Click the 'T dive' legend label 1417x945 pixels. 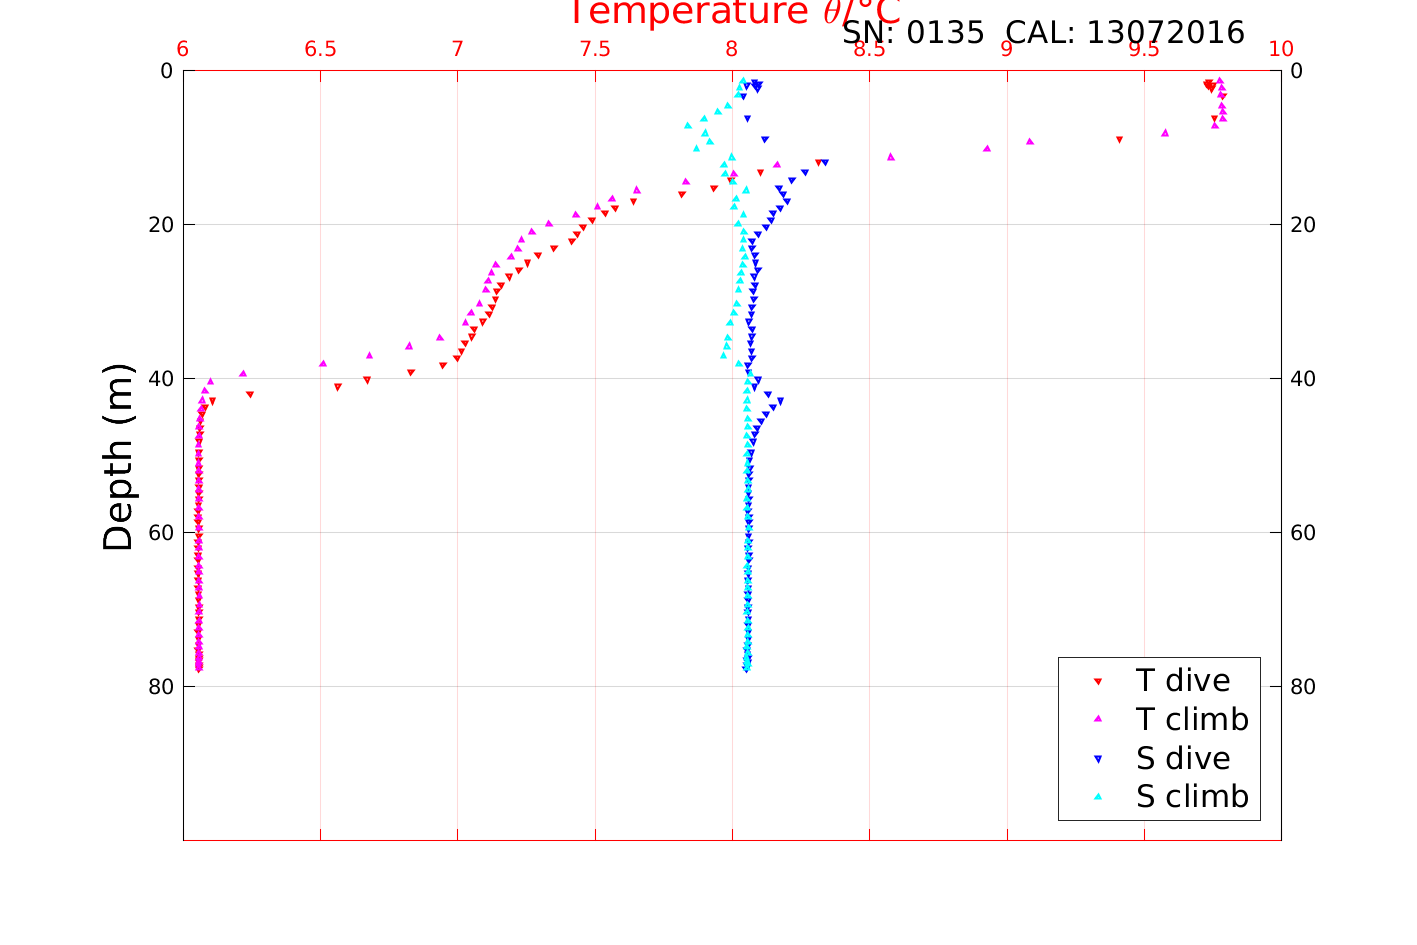(1183, 680)
